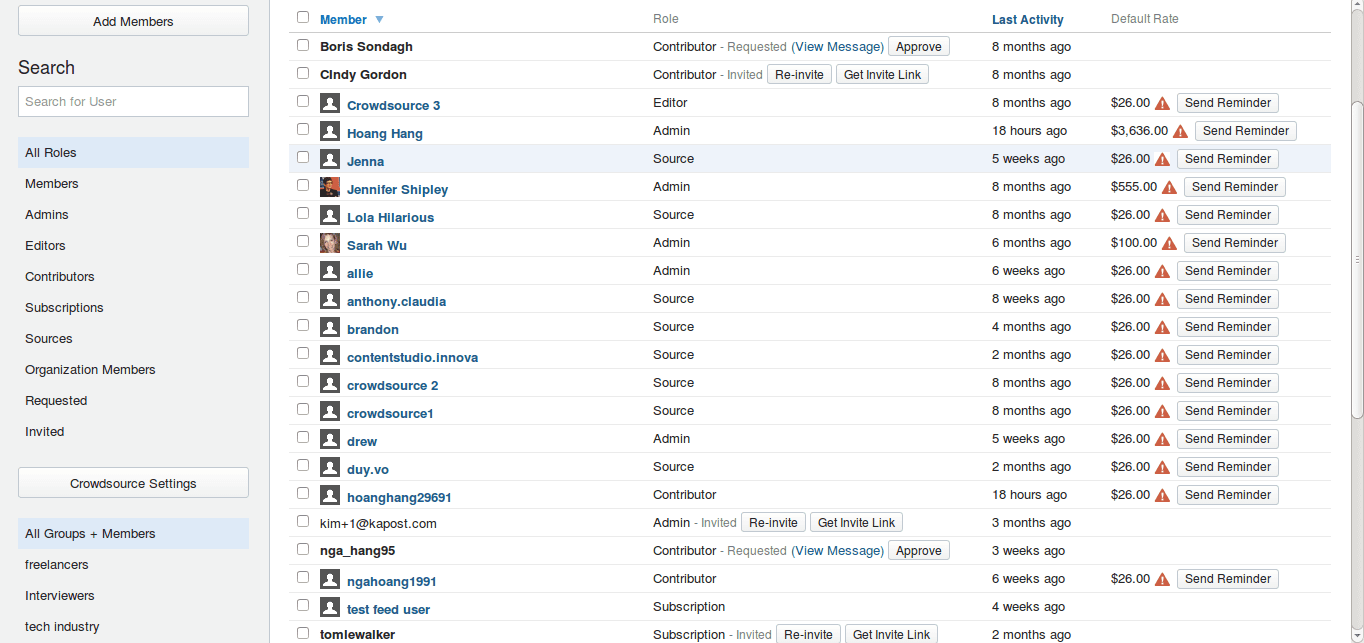Open the Add Members dialog

[133, 21]
